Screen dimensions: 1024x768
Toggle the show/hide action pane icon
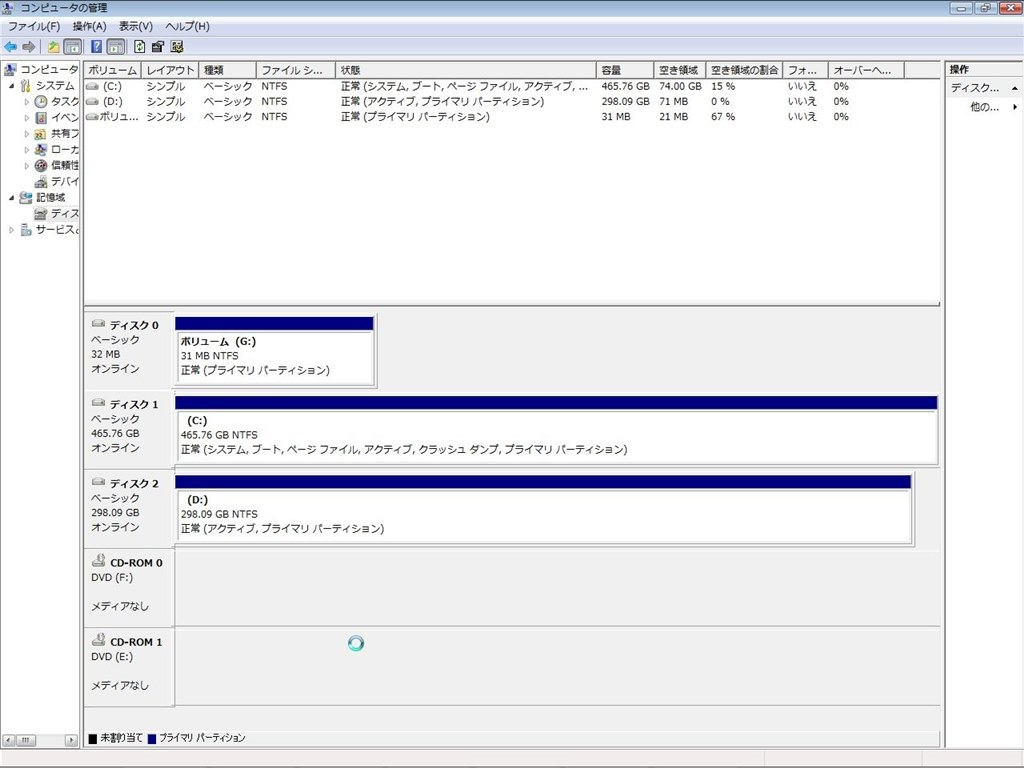[116, 47]
